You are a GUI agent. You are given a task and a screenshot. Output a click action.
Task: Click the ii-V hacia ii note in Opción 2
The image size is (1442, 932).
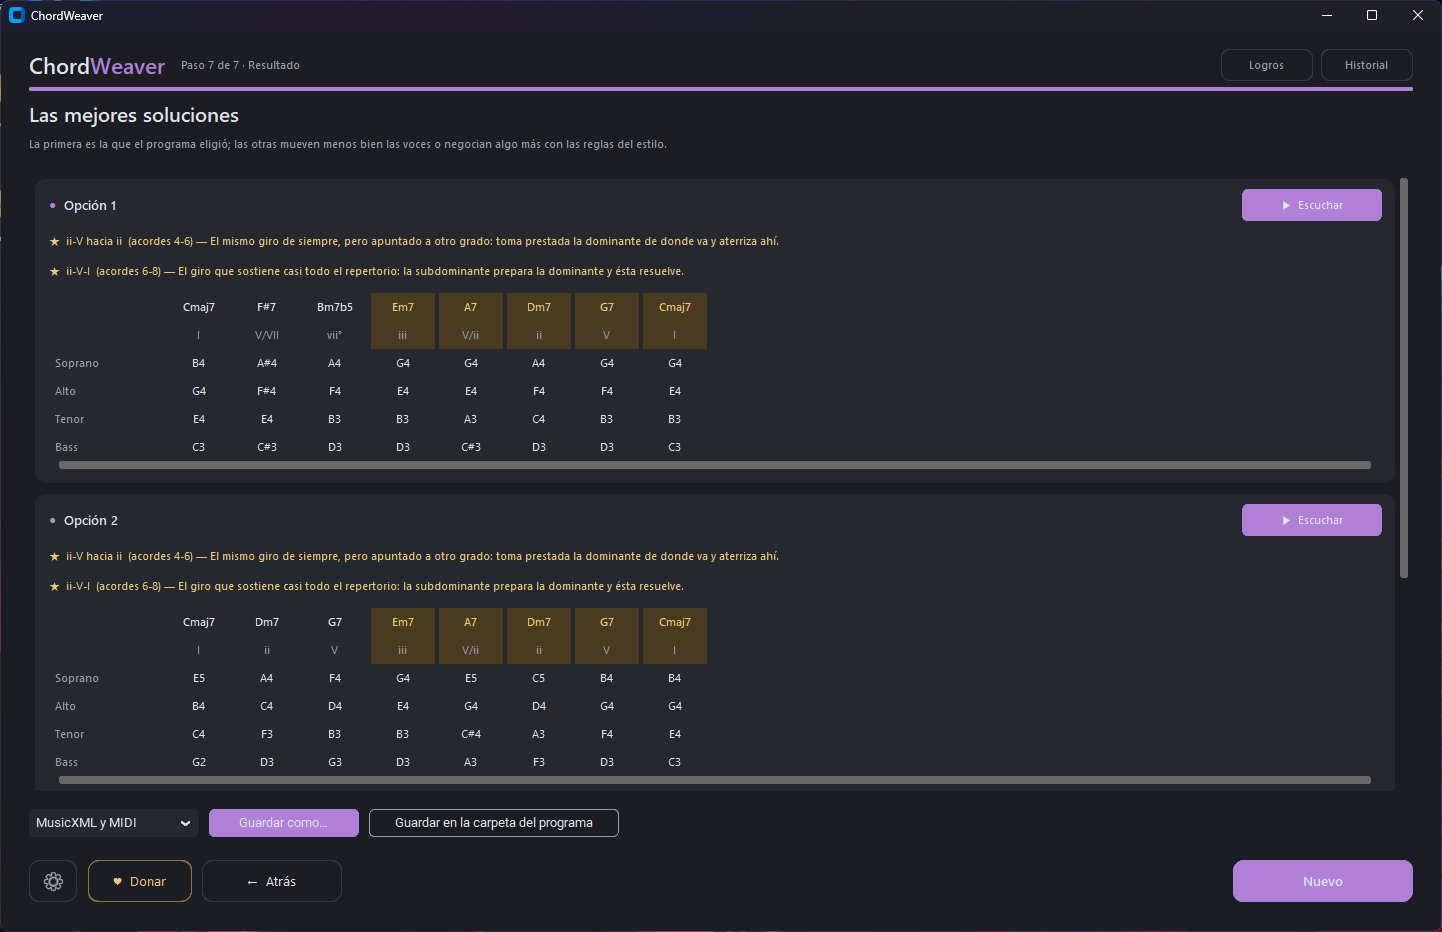414,556
